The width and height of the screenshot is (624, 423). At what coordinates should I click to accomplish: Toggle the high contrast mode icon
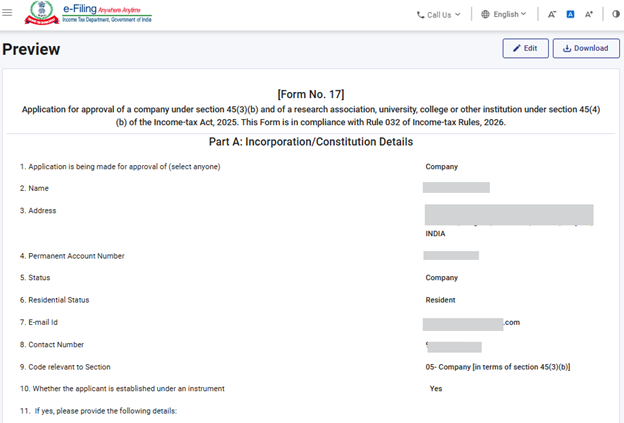615,15
